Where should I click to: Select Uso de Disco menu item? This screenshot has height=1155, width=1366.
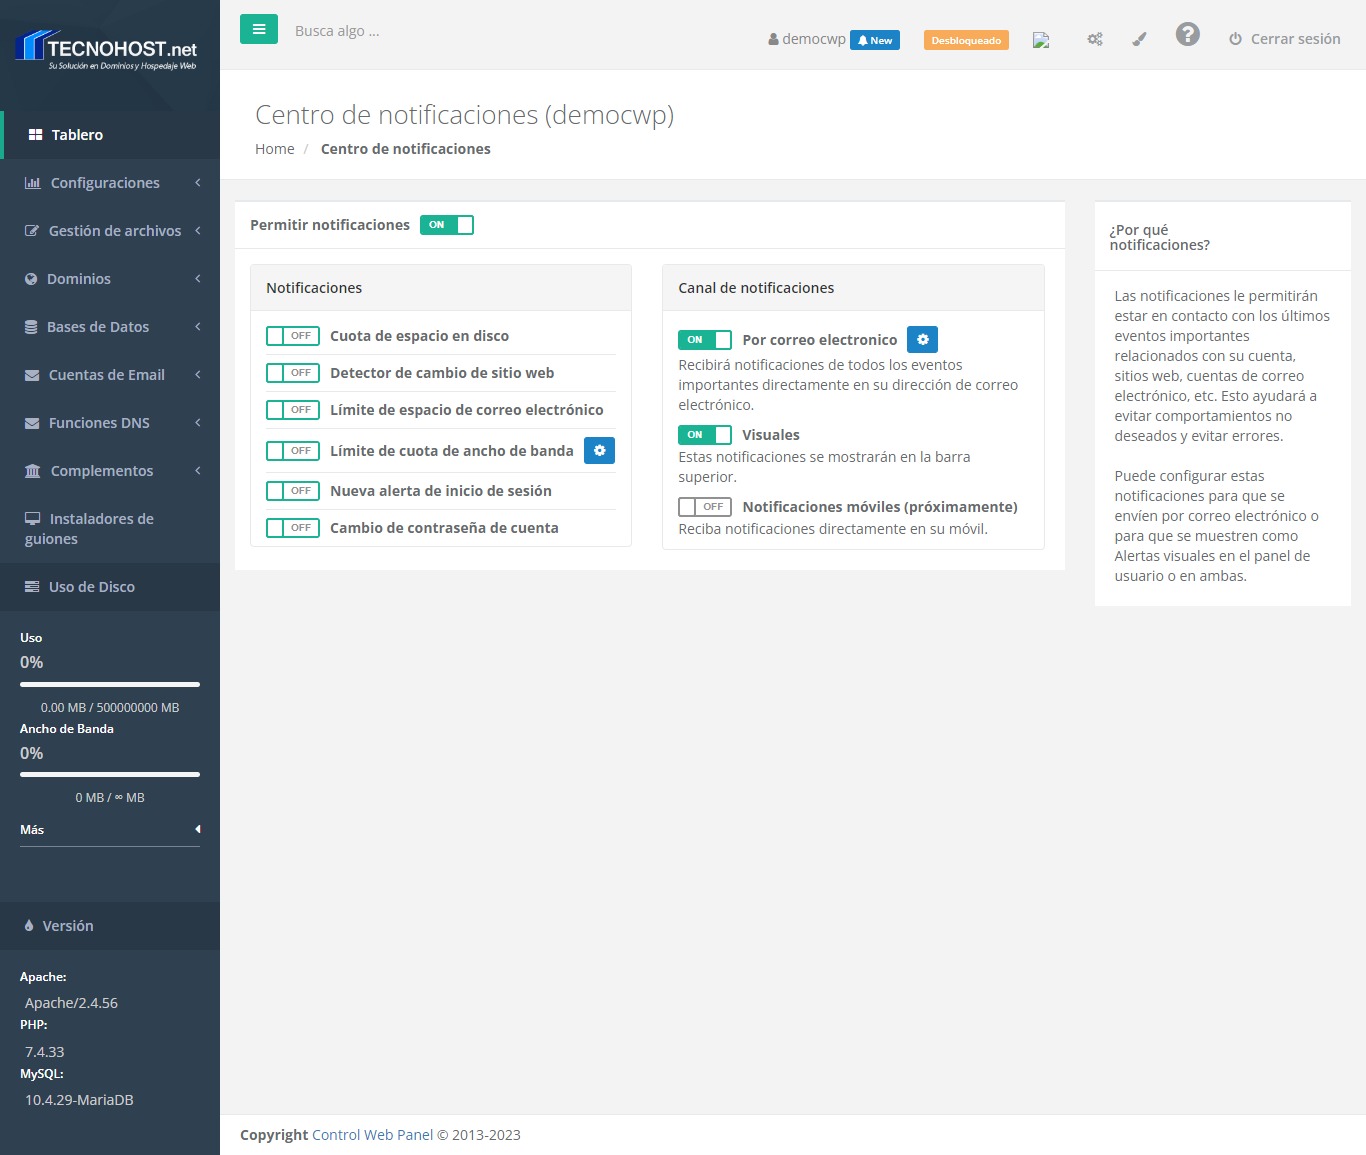[91, 587]
